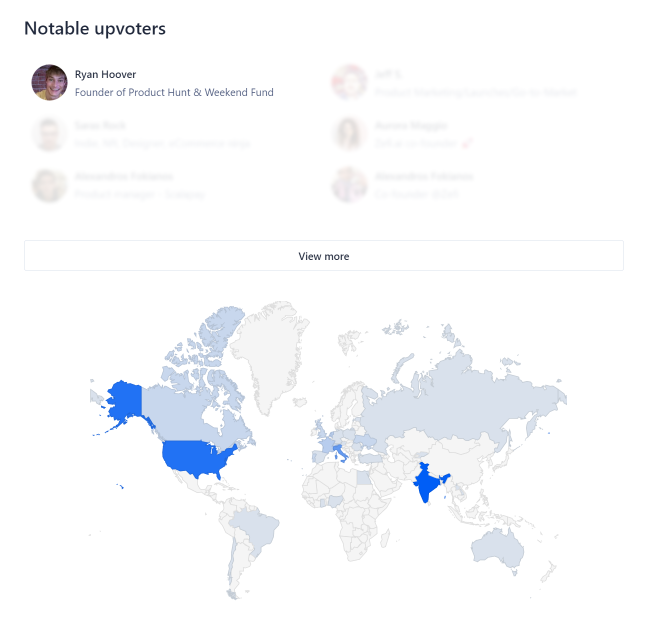This screenshot has width=649, height=629.
Task: Select the contiguous United States on the map
Action: pyautogui.click(x=197, y=459)
